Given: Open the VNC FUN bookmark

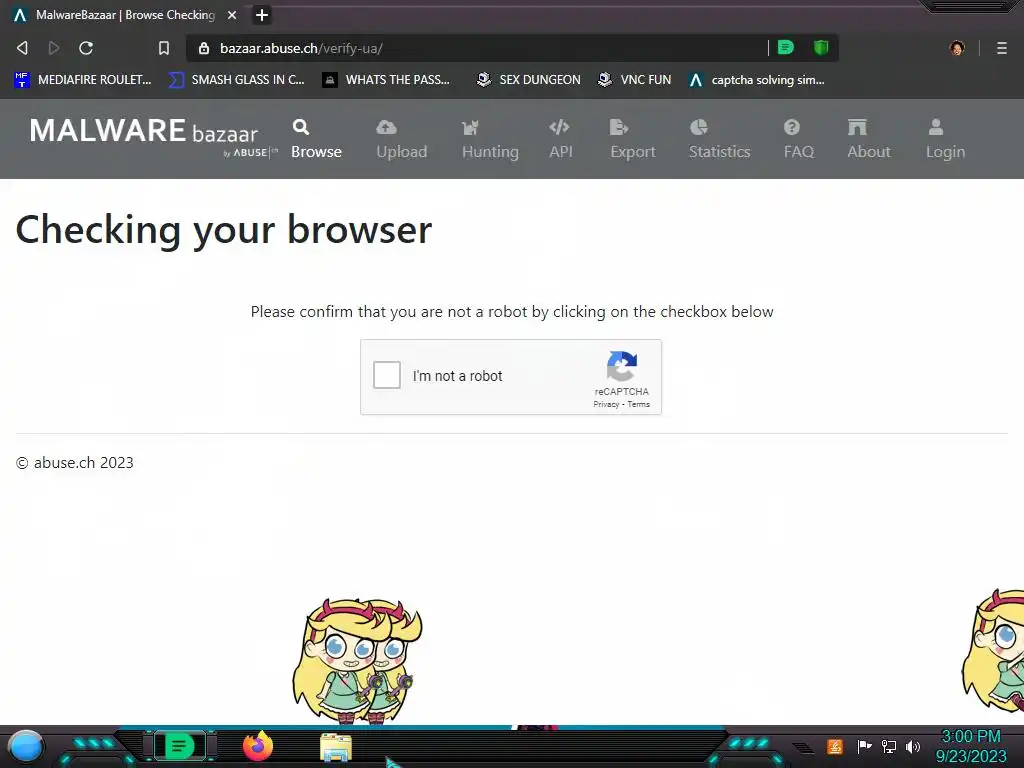Looking at the screenshot, I should (635, 80).
